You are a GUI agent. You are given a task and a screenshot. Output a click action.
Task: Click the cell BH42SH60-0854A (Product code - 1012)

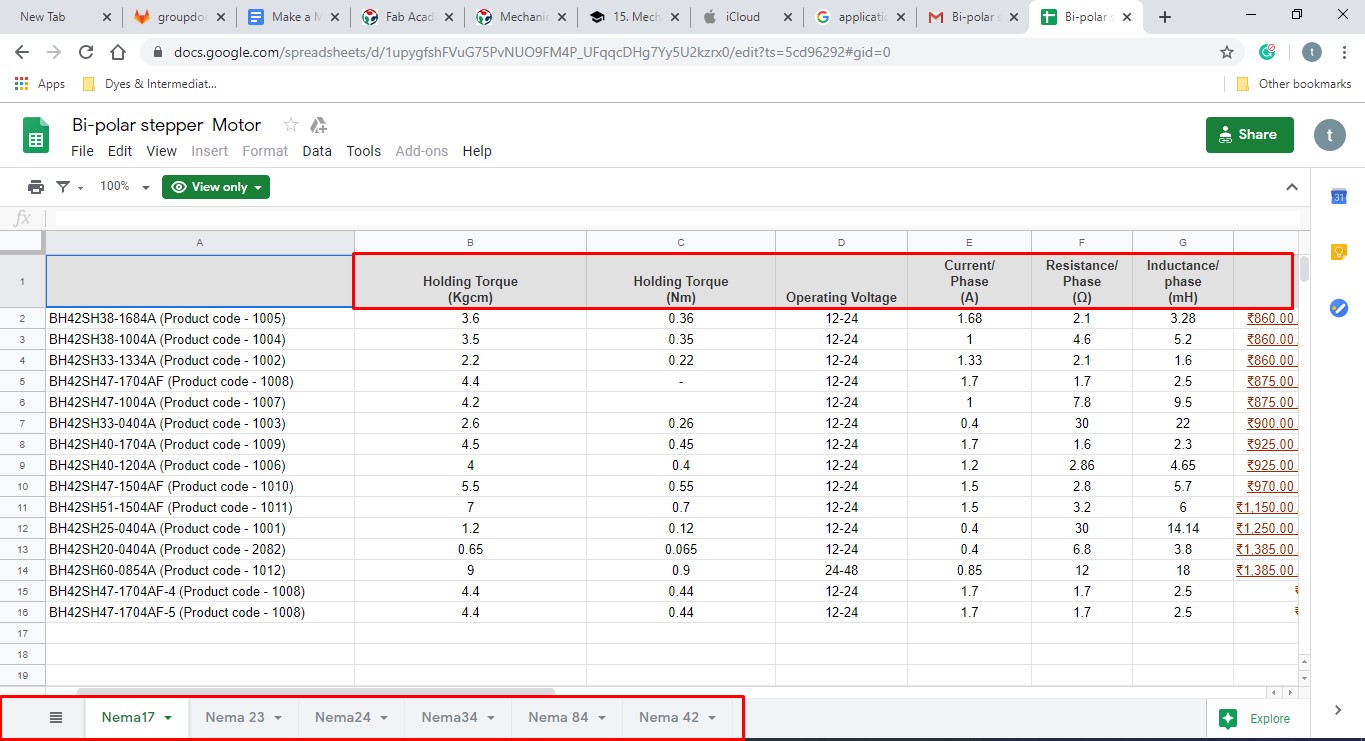pos(200,570)
